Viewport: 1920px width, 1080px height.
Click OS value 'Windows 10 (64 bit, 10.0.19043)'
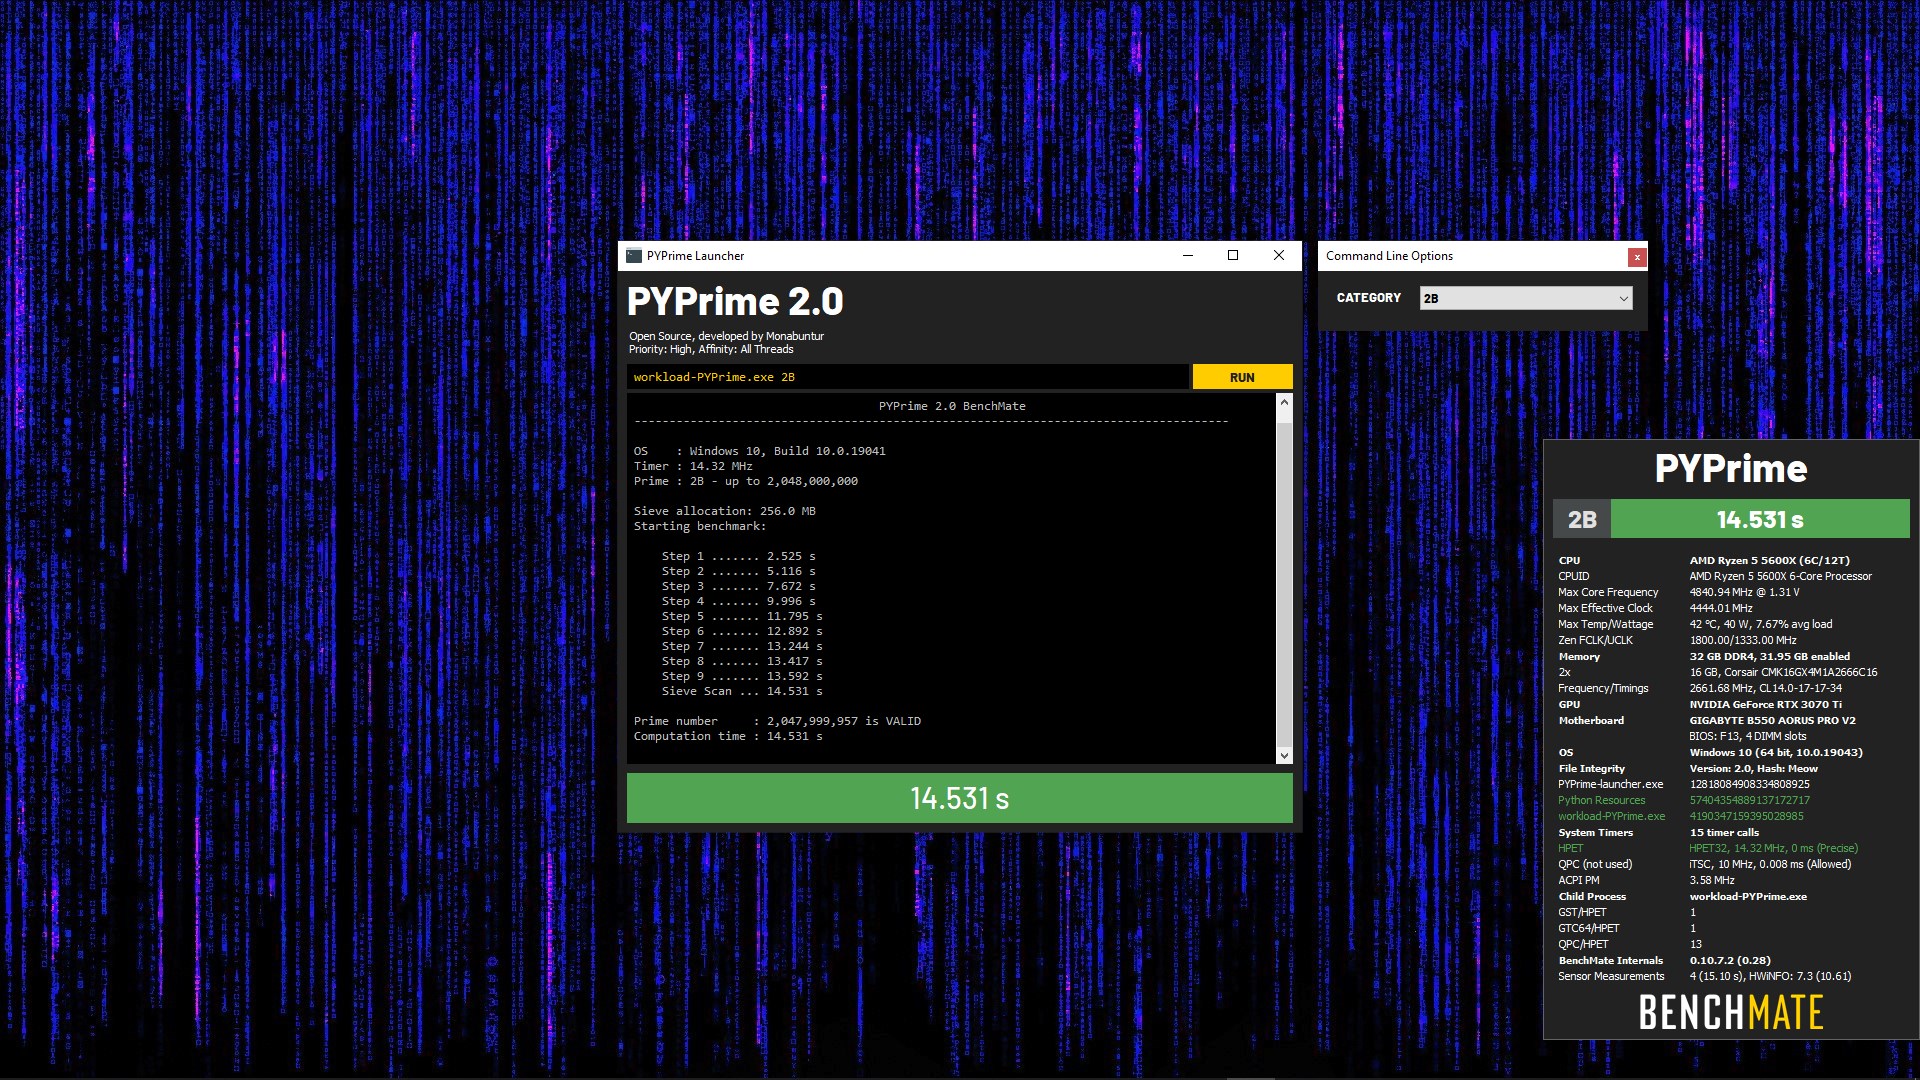pos(1776,752)
